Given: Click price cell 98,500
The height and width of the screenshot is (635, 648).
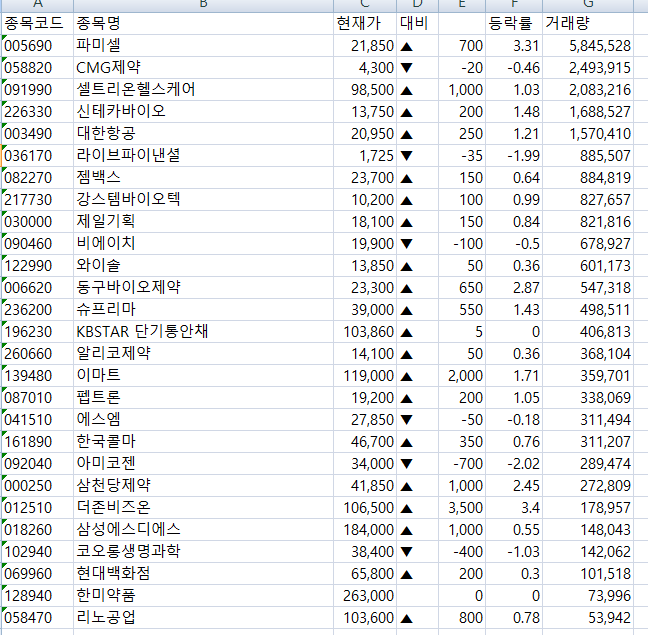Looking at the screenshot, I should [x=365, y=90].
